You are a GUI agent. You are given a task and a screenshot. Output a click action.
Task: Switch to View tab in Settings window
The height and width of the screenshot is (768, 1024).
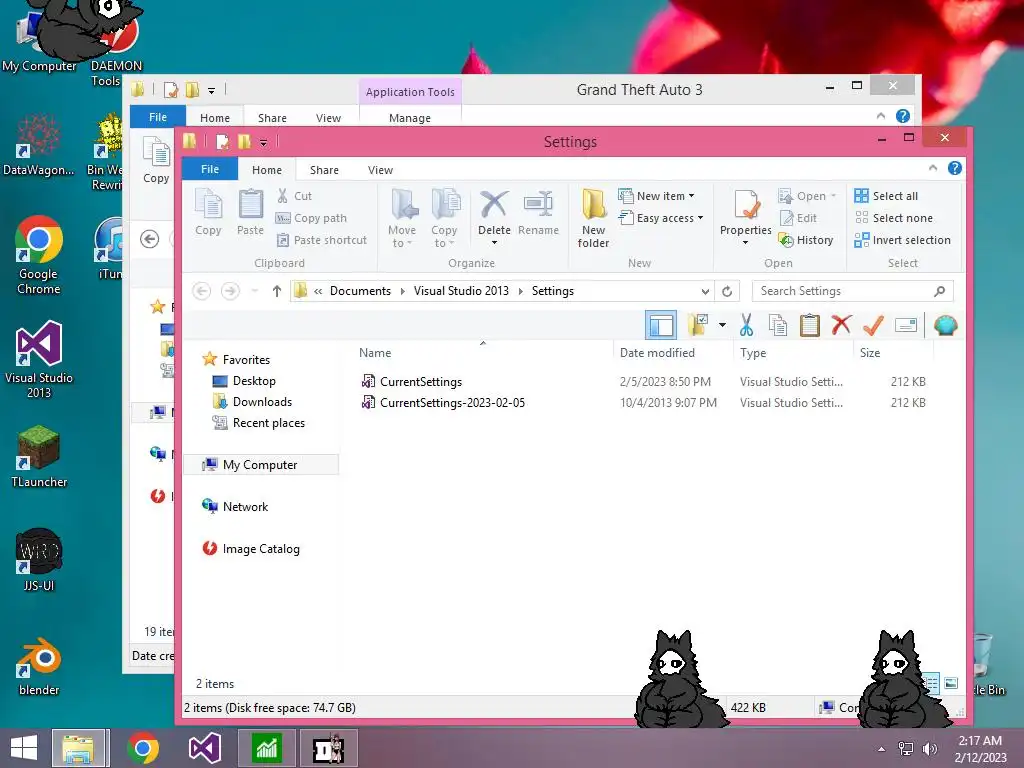tap(380, 170)
